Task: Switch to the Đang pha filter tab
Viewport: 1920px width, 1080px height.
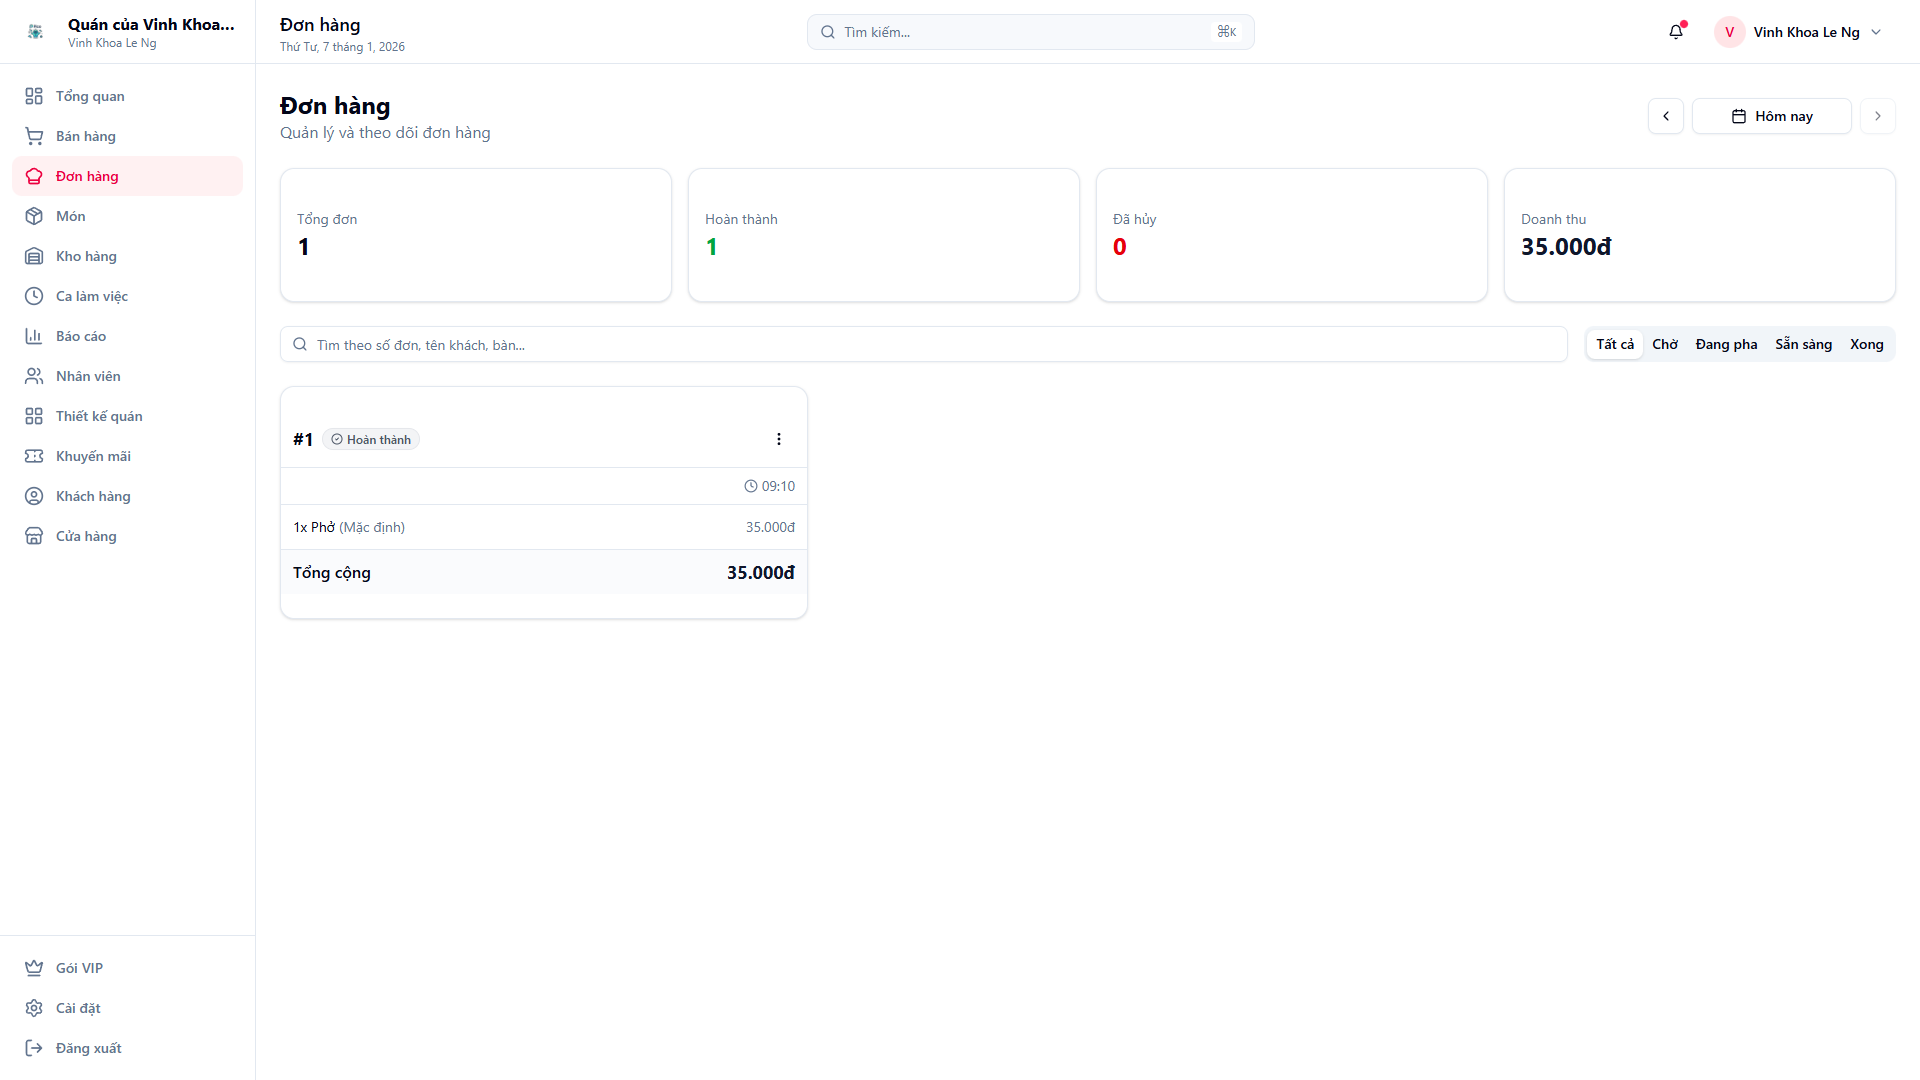Action: click(x=1726, y=344)
